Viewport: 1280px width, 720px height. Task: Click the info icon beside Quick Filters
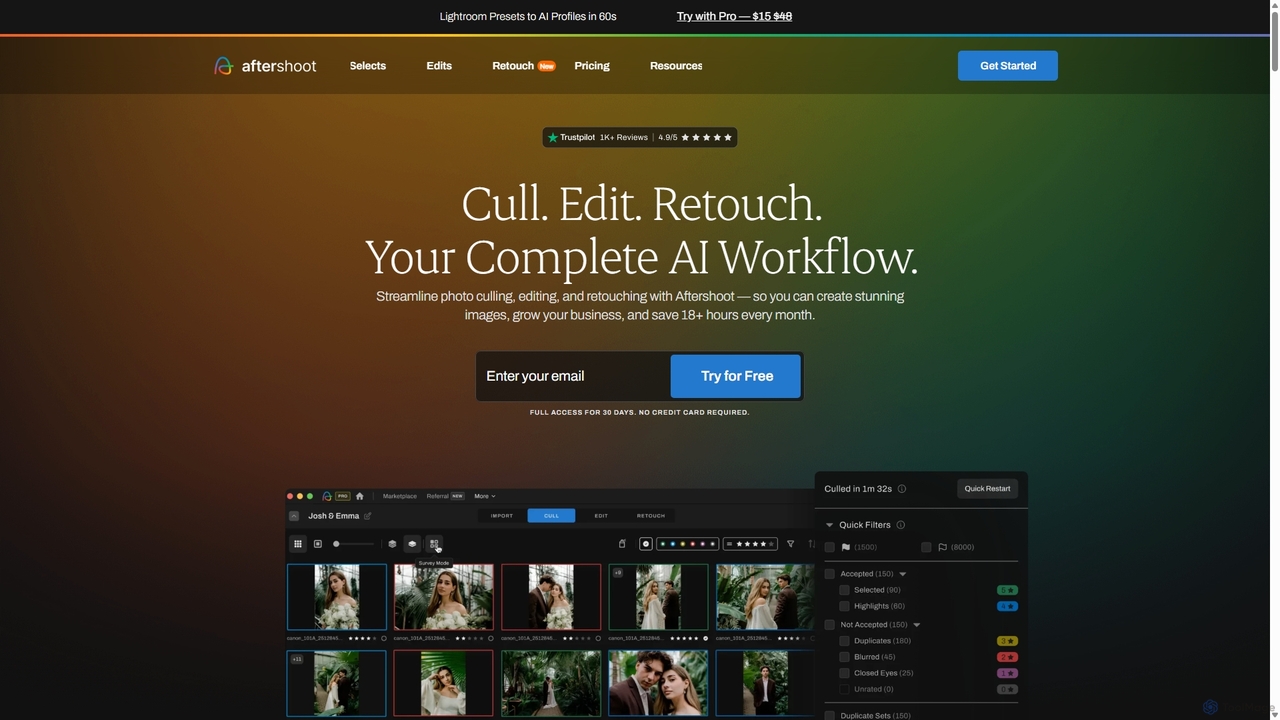901,525
